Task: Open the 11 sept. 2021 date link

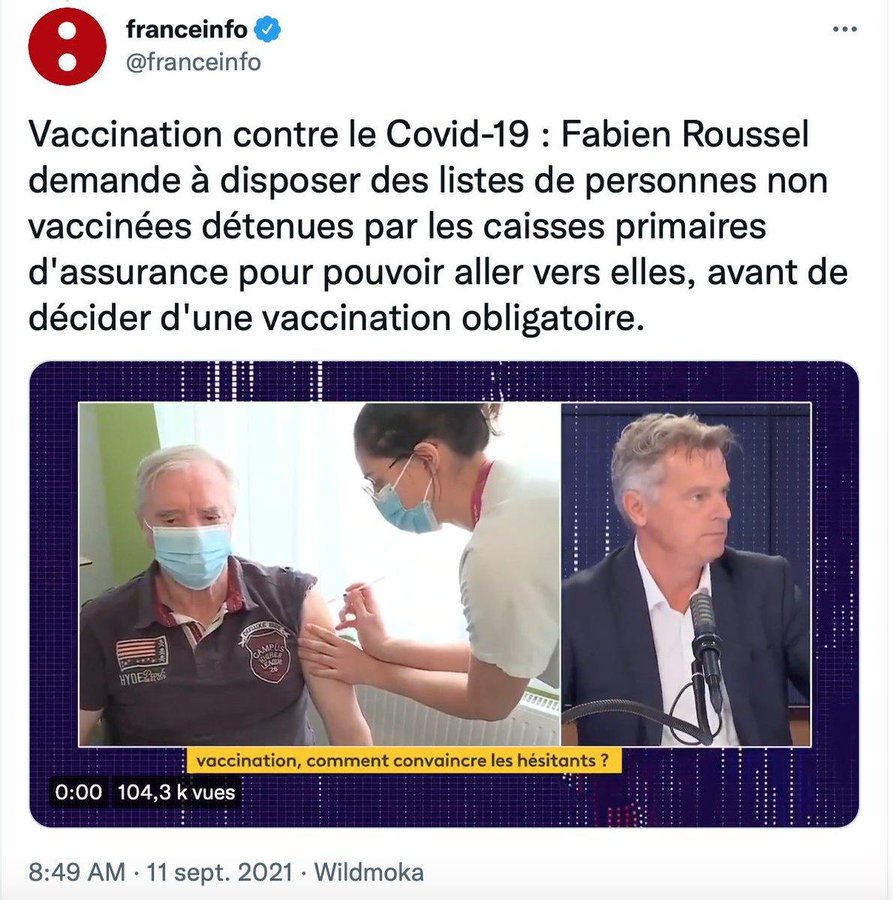Action: 220,872
